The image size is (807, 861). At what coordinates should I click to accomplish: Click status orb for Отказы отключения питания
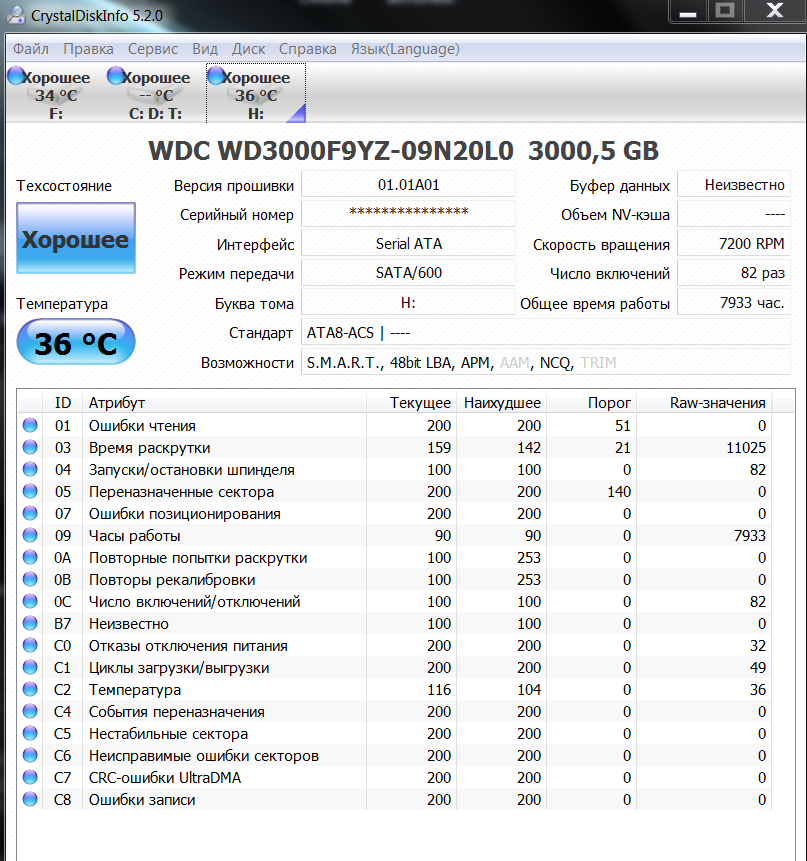(x=30, y=645)
